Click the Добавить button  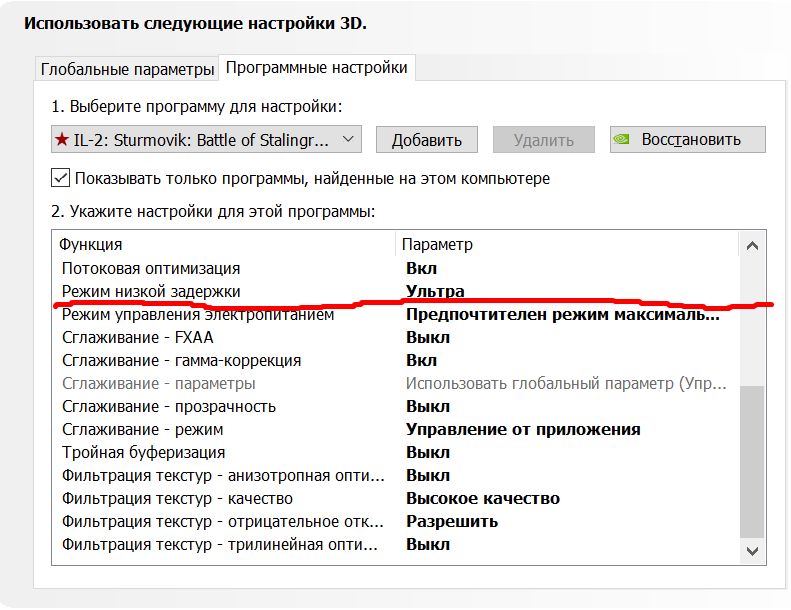pyautogui.click(x=427, y=140)
